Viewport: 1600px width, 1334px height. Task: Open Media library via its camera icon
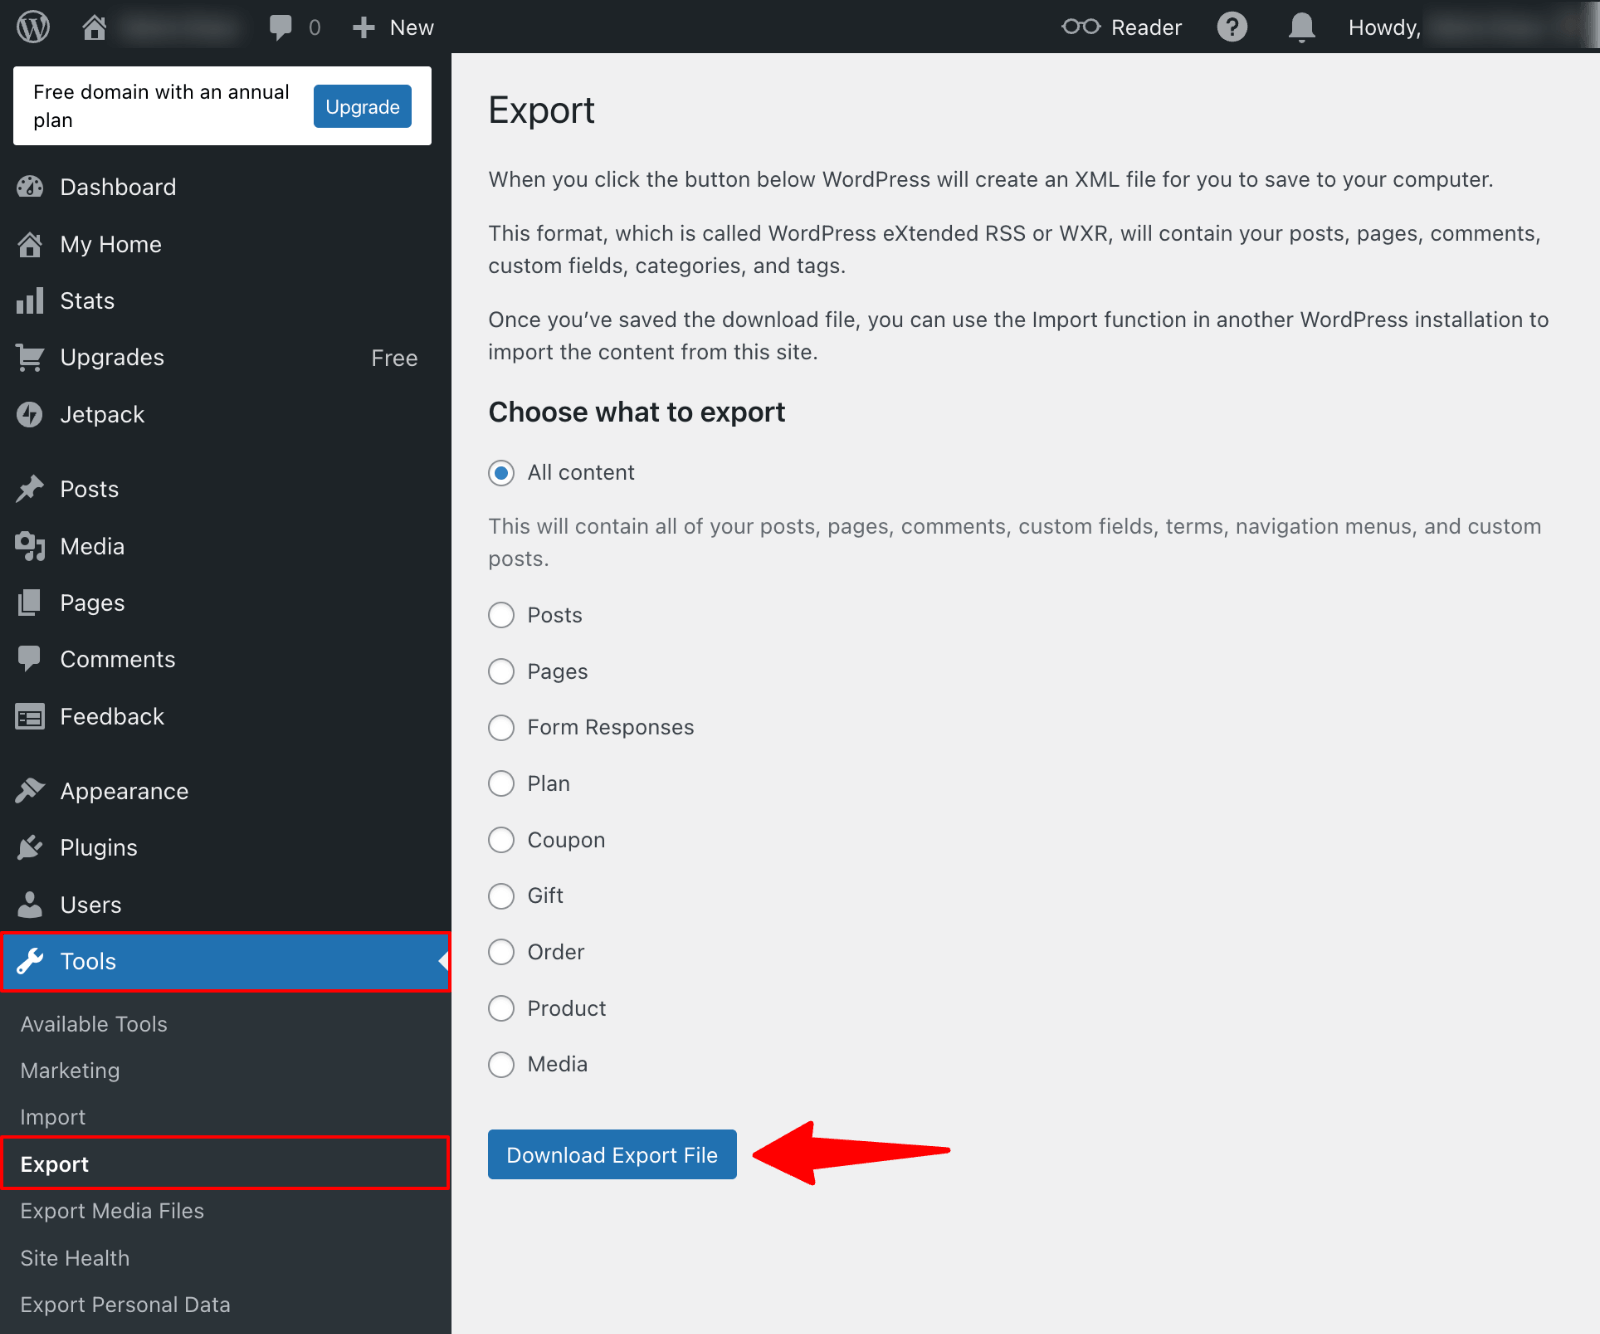(30, 546)
